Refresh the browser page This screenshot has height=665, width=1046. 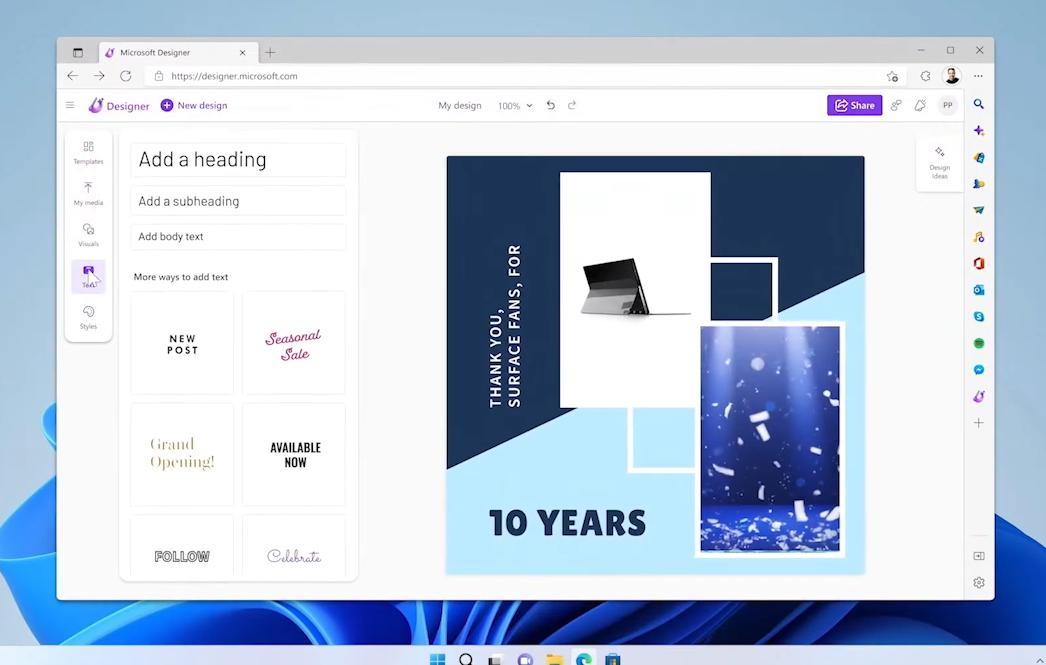(125, 76)
